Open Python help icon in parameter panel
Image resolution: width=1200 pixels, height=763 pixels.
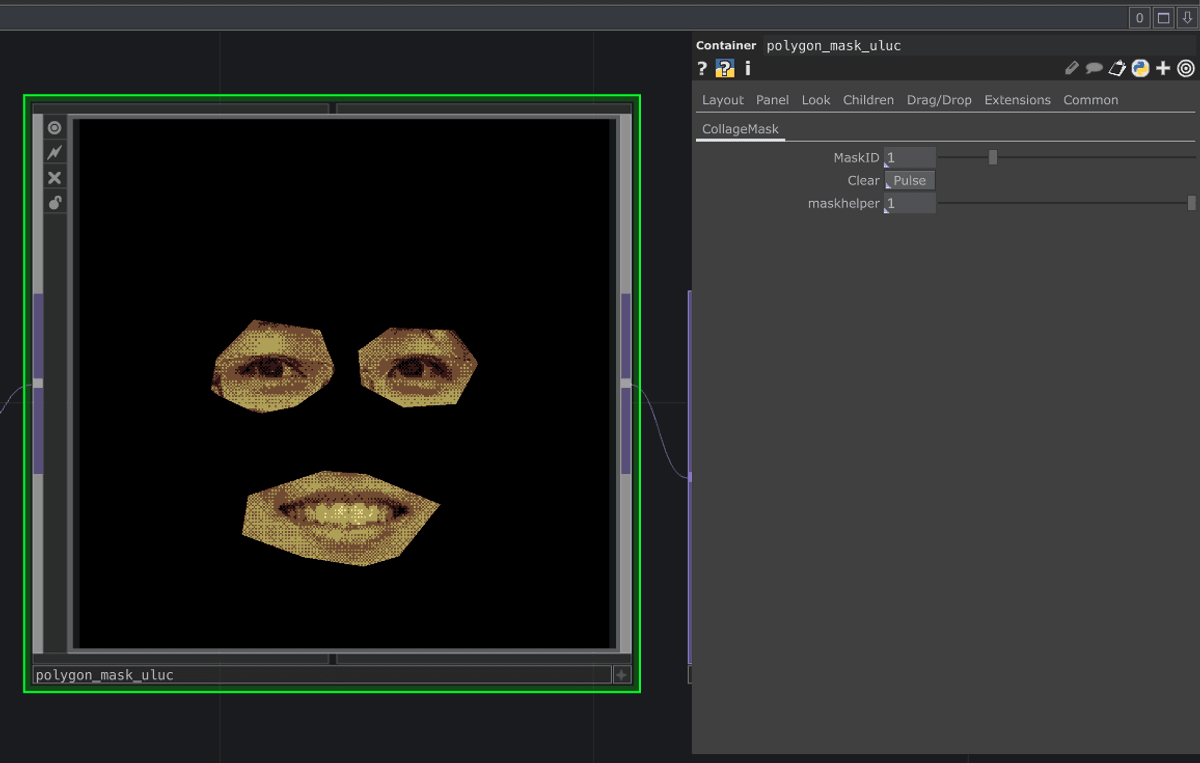pos(725,69)
